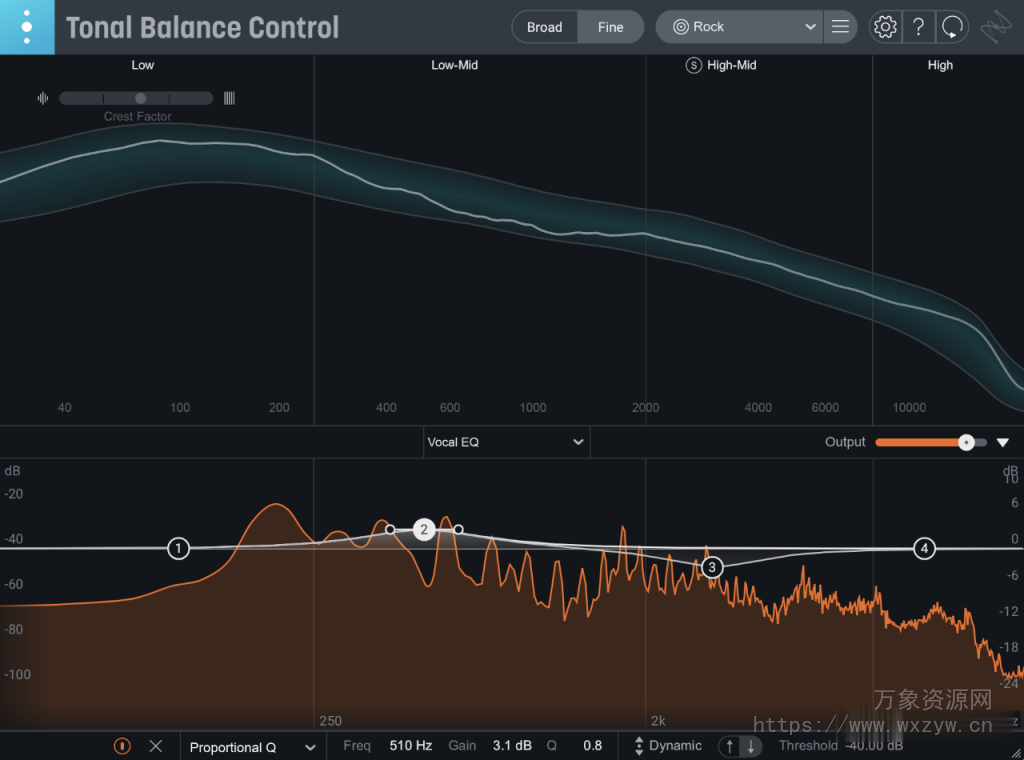Open the Vocal EQ track dropdown
The image size is (1024, 760).
505,442
